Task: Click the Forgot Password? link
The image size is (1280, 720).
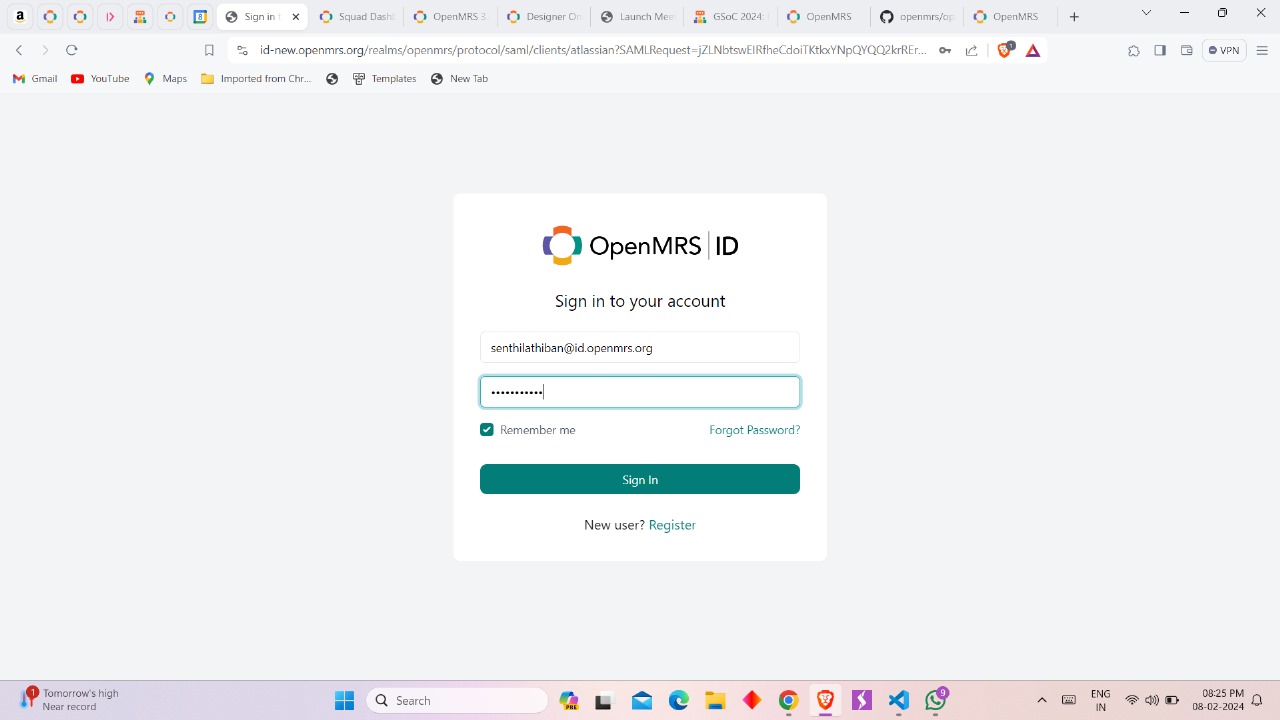Action: [755, 430]
